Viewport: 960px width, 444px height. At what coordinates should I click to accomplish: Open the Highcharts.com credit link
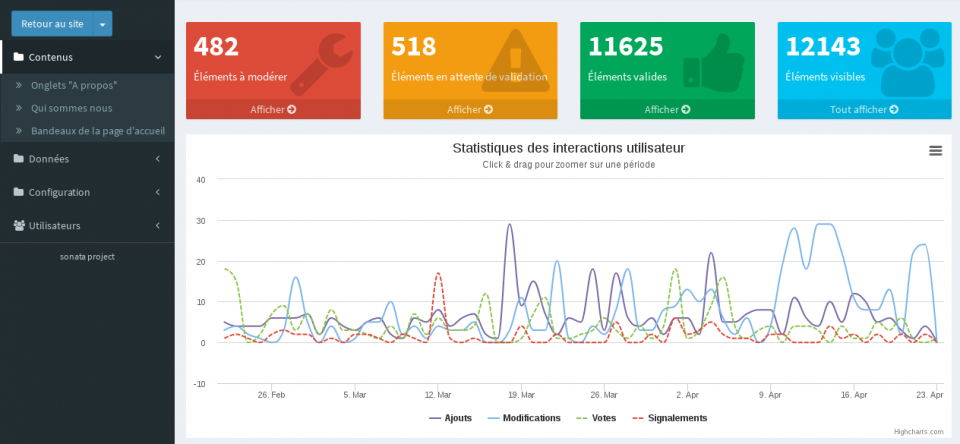[x=918, y=432]
